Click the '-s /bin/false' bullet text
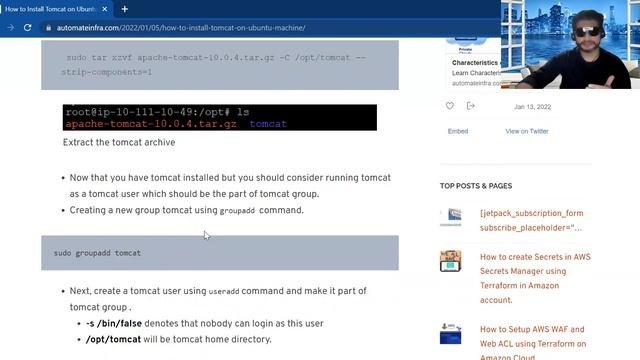640x360 pixels. pyautogui.click(x=204, y=323)
